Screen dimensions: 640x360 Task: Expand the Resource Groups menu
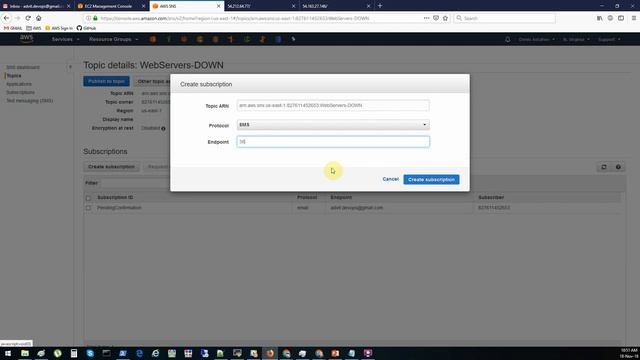point(113,39)
